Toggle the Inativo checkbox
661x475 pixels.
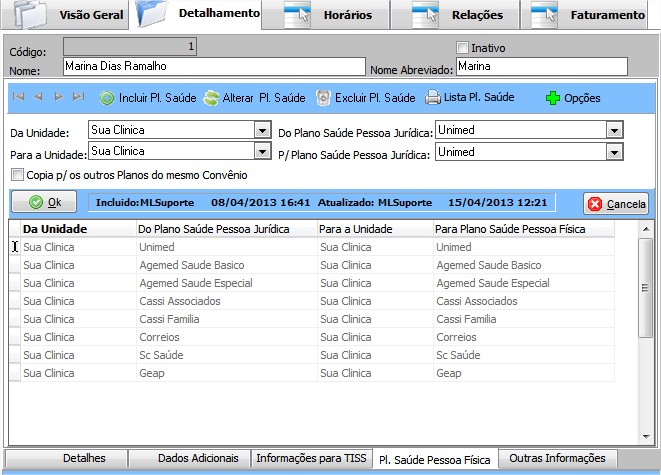[462, 47]
